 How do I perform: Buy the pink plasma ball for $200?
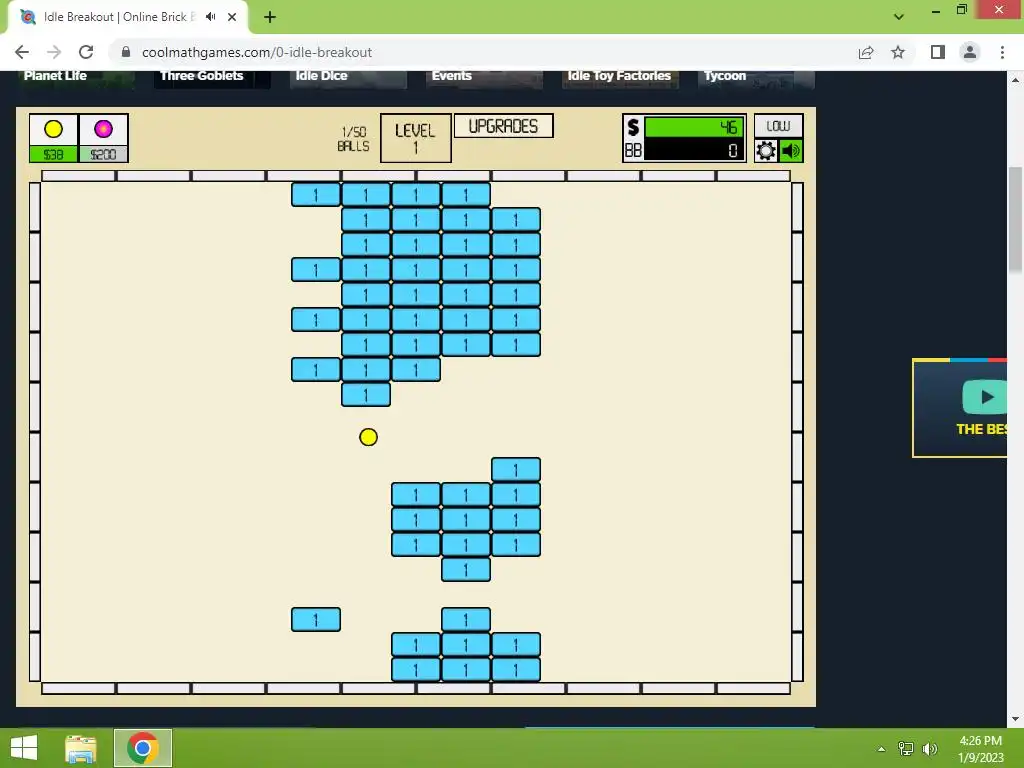tap(103, 138)
